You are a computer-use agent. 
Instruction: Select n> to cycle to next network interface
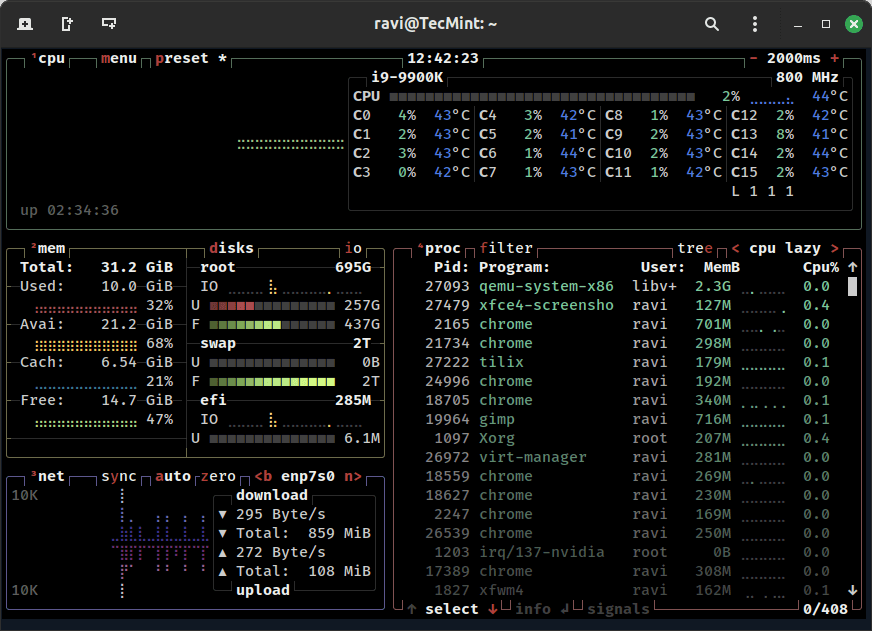pos(352,477)
